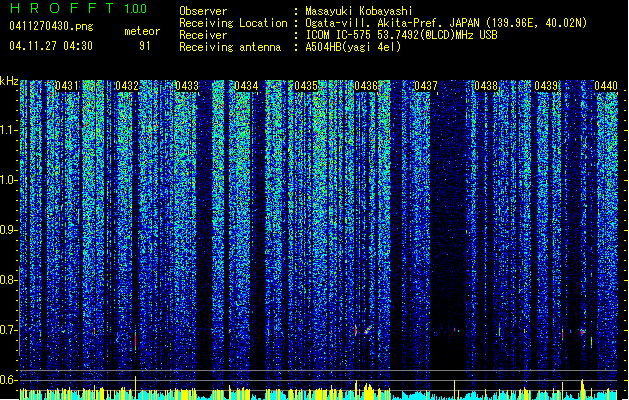The width and height of the screenshot is (629, 400).
Task: Click the 0434 time marker
Action: click(246, 86)
